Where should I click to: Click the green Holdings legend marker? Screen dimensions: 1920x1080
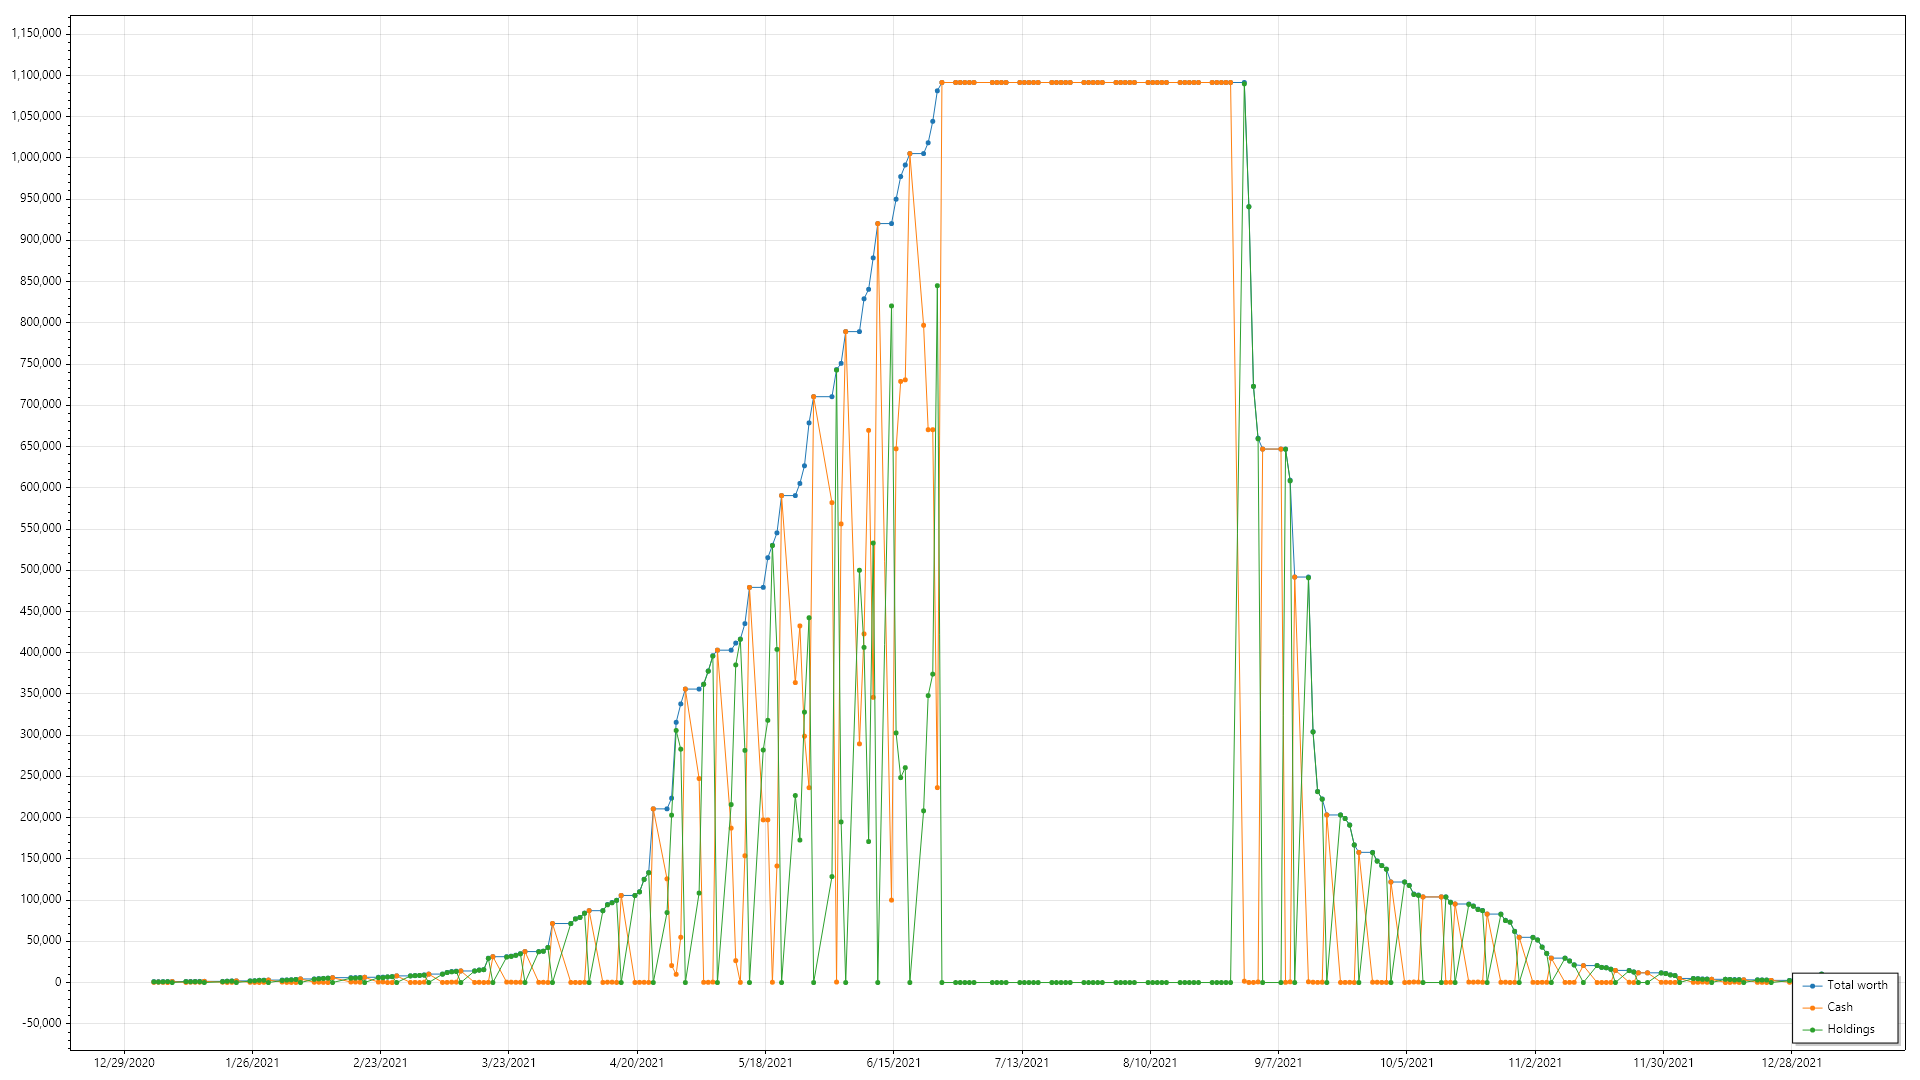coord(1812,1030)
